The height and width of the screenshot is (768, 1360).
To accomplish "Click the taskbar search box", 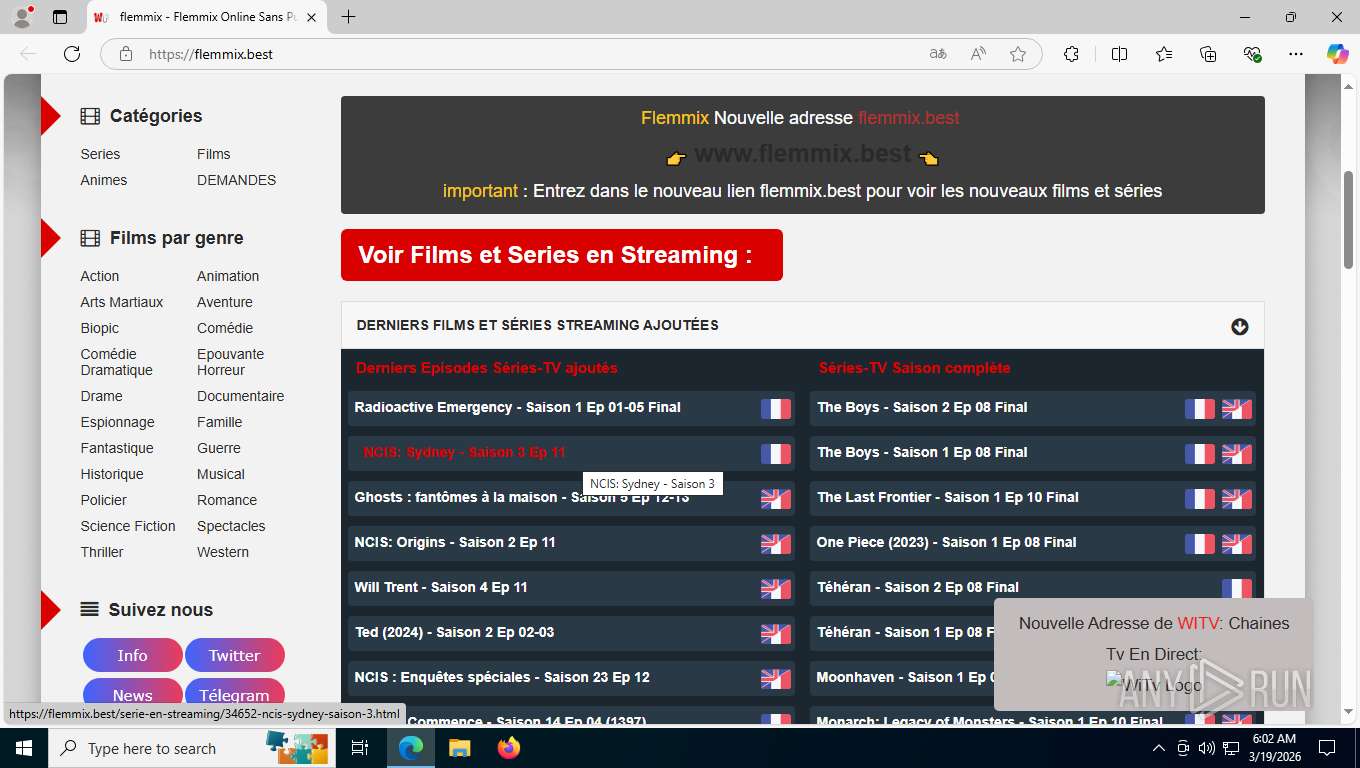I will (192, 748).
